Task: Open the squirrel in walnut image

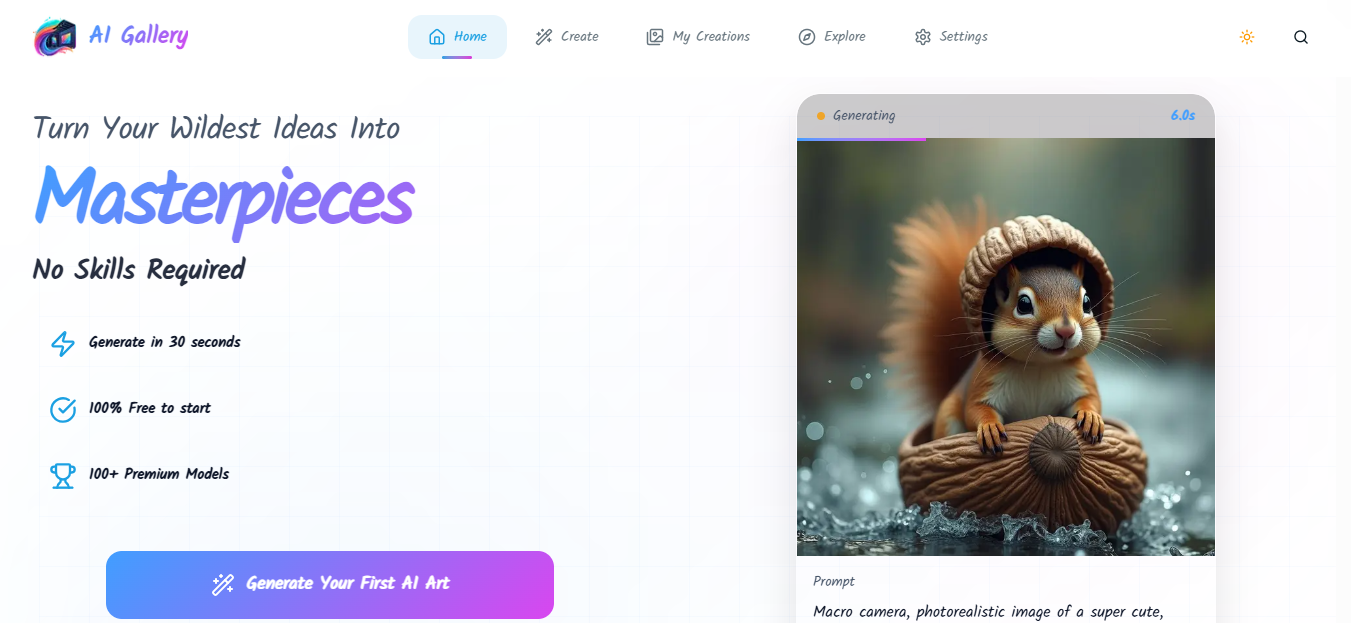Action: 1006,347
